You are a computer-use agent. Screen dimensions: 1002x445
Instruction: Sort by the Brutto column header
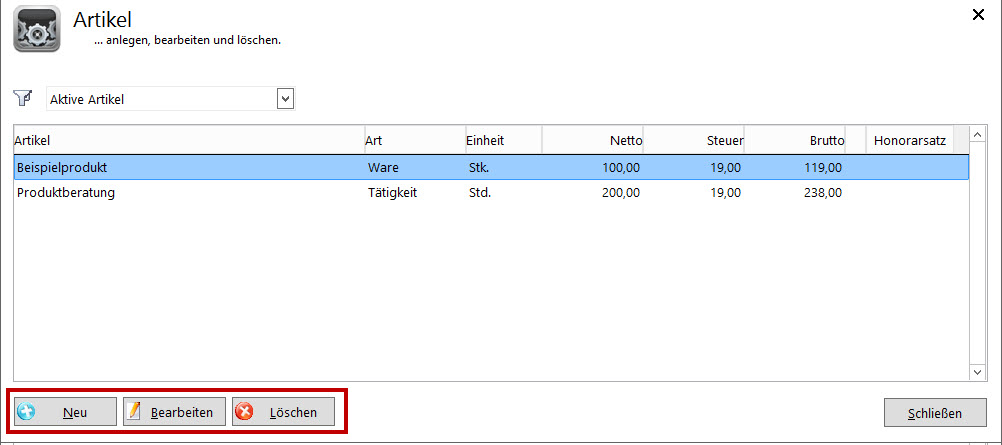795,141
